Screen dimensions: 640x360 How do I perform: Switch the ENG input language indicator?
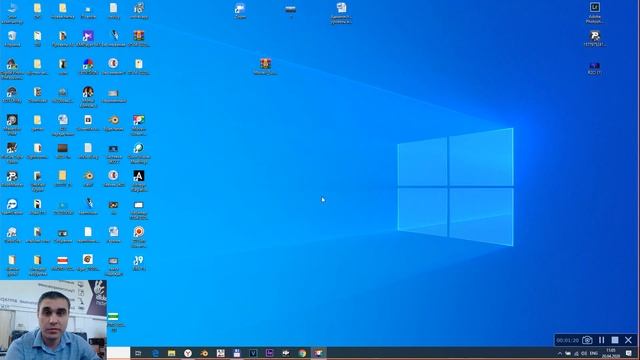(x=594, y=353)
